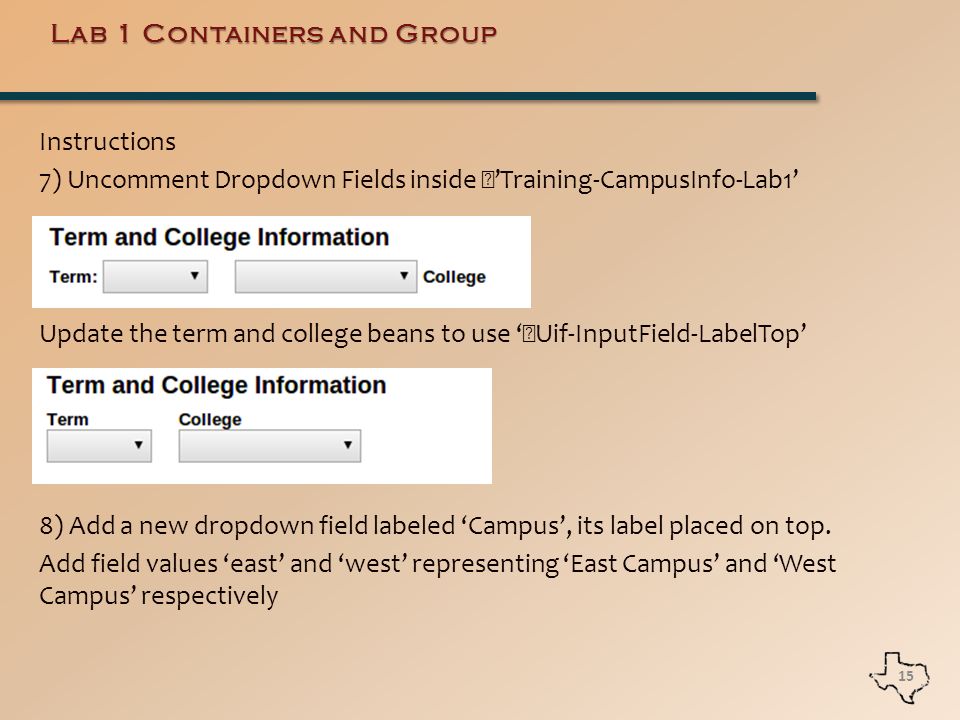Click the first Term and College Information heading
Viewport: 960px width, 720px height.
[219, 238]
